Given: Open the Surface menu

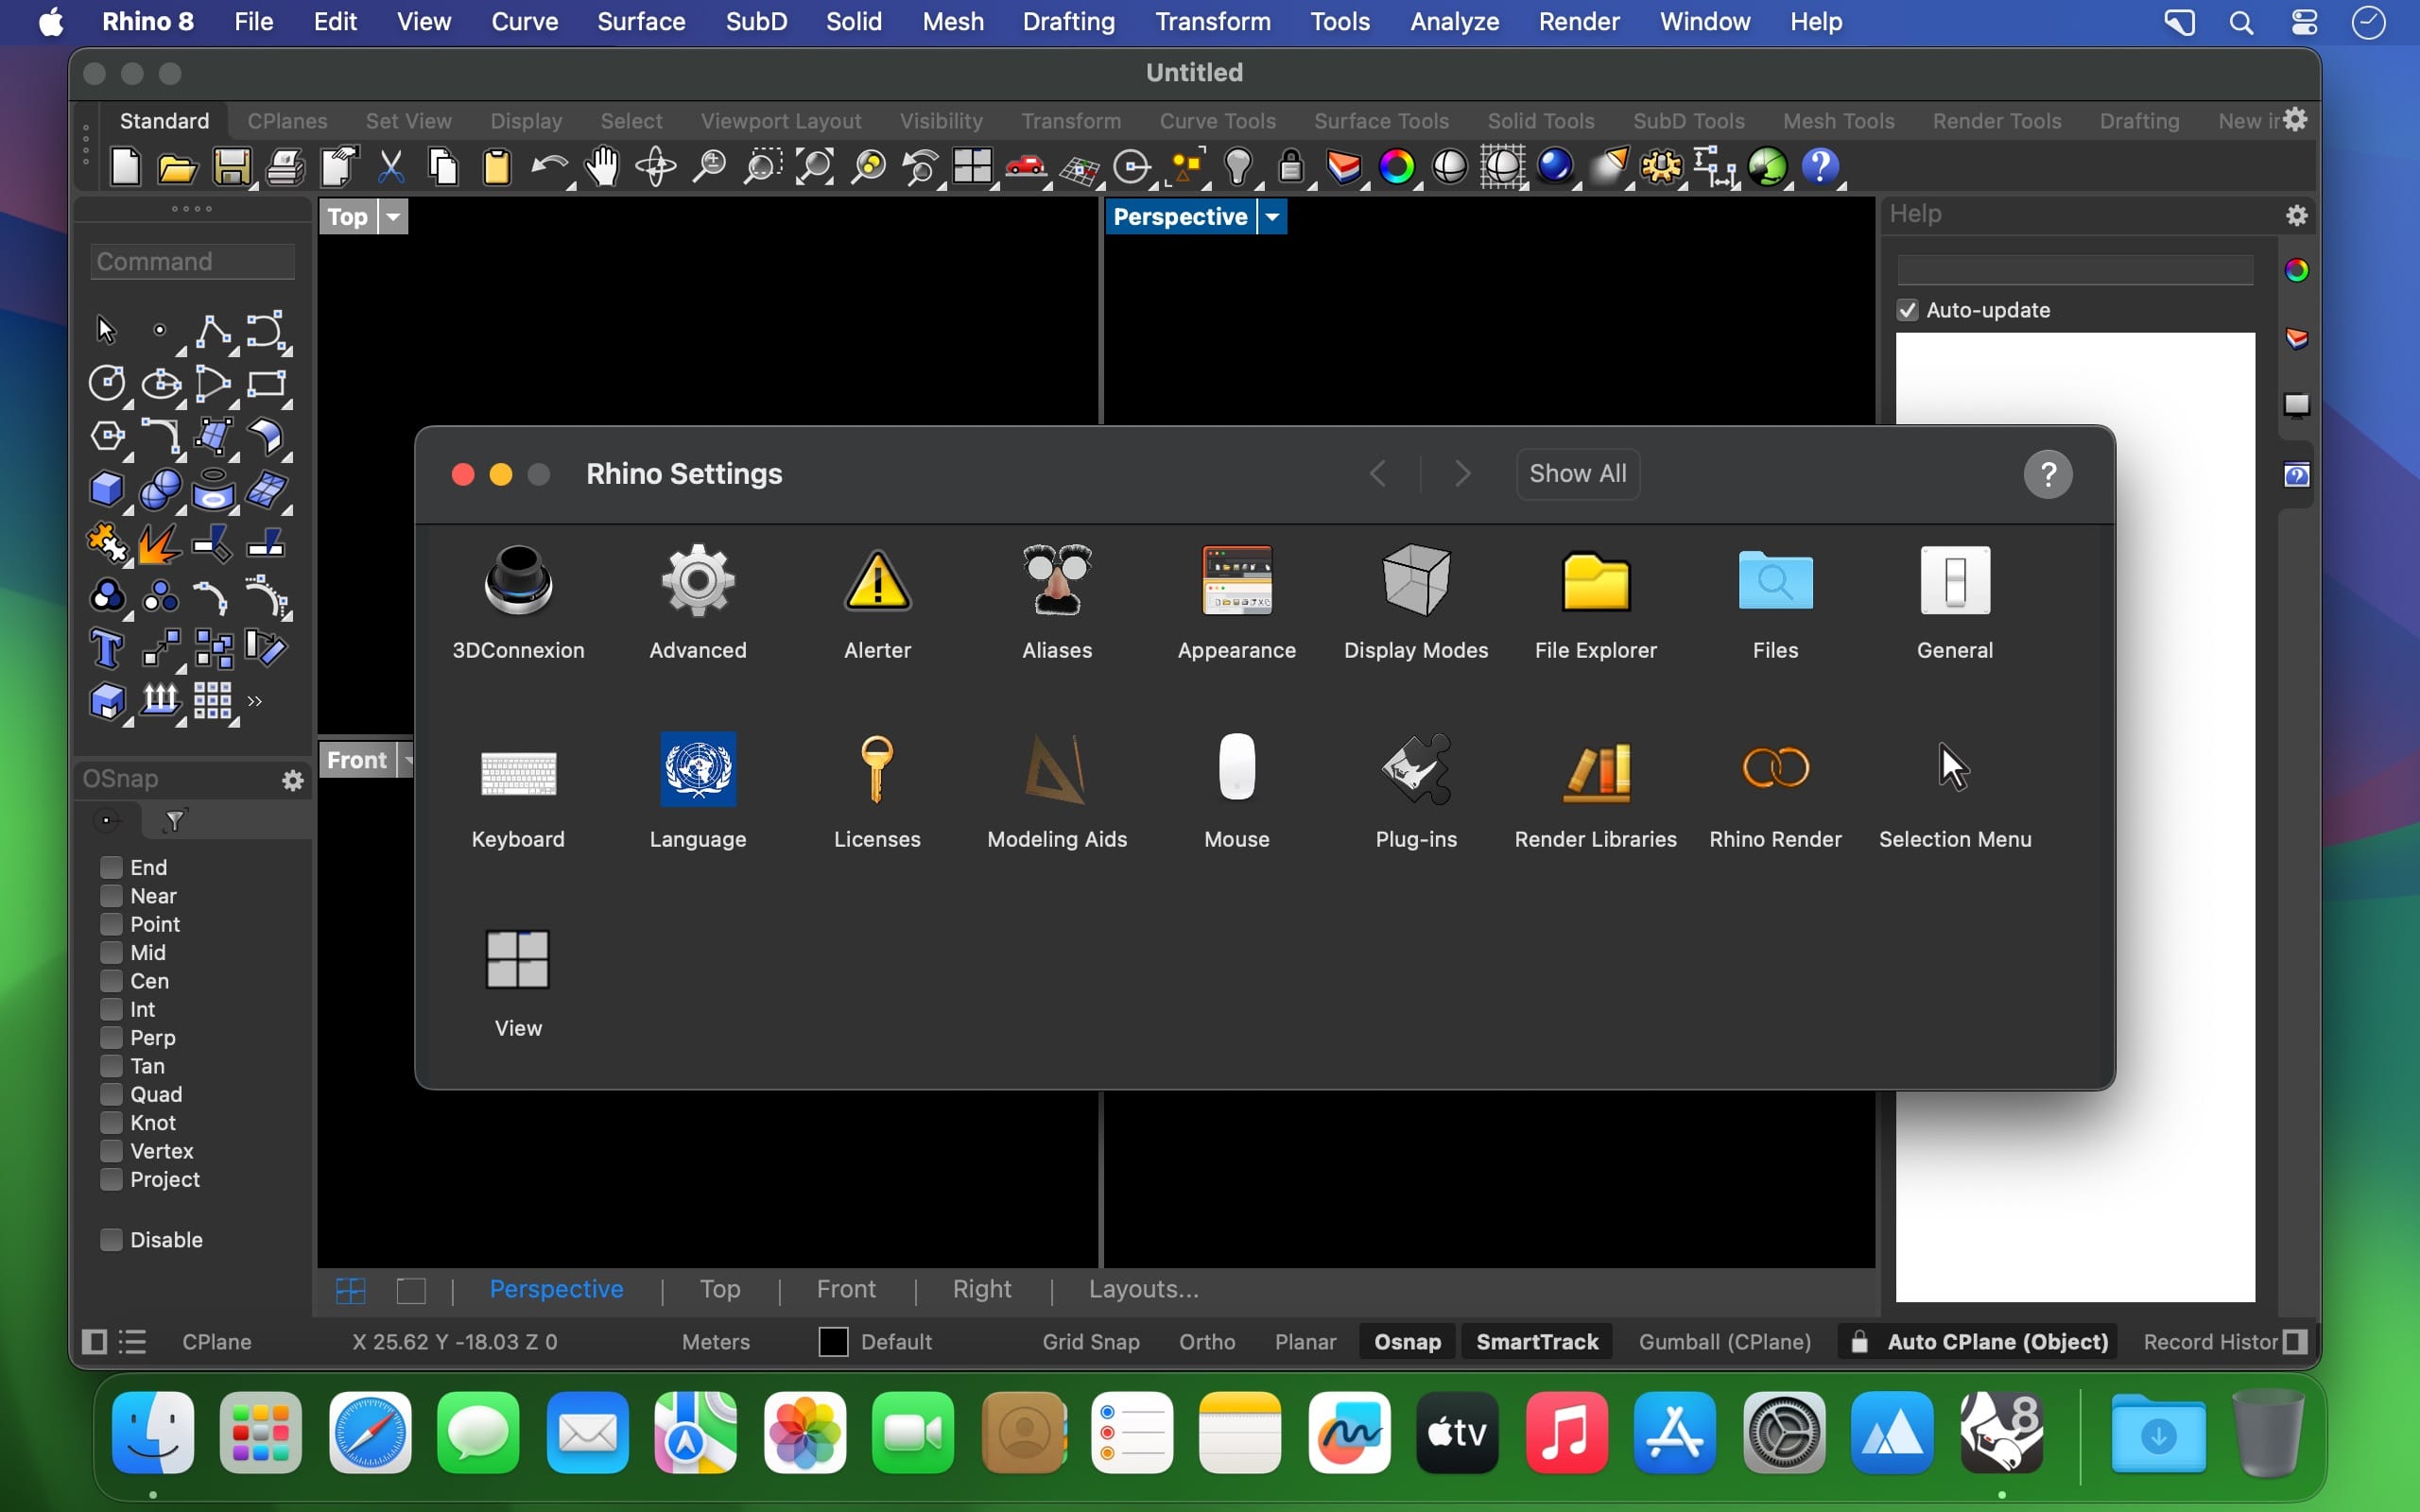Looking at the screenshot, I should (x=640, y=21).
